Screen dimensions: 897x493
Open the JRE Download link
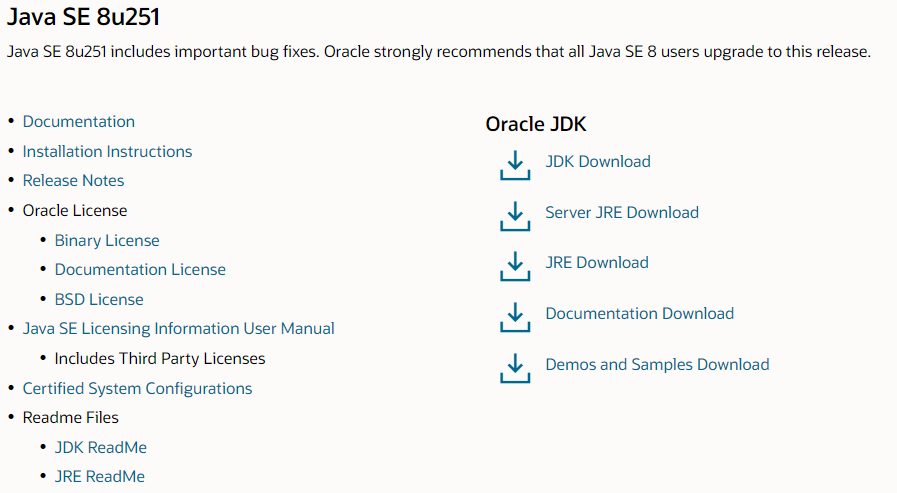597,263
